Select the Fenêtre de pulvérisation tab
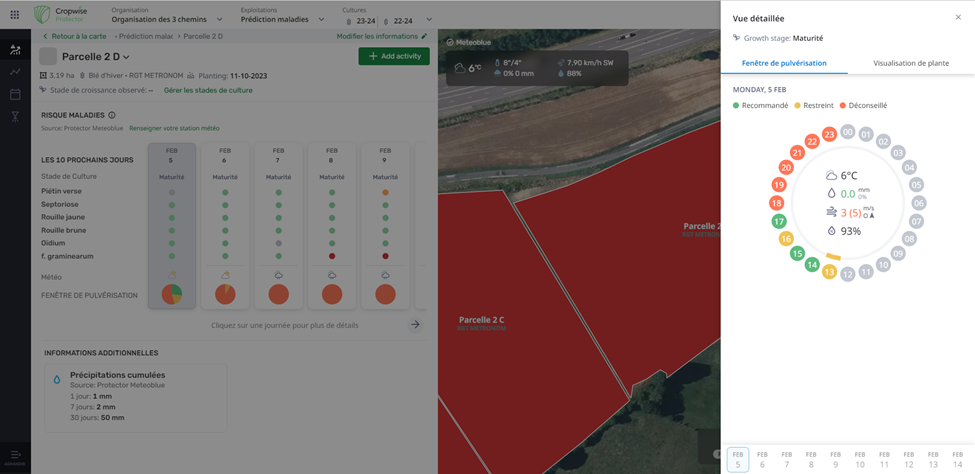The image size is (975, 474). (x=784, y=63)
